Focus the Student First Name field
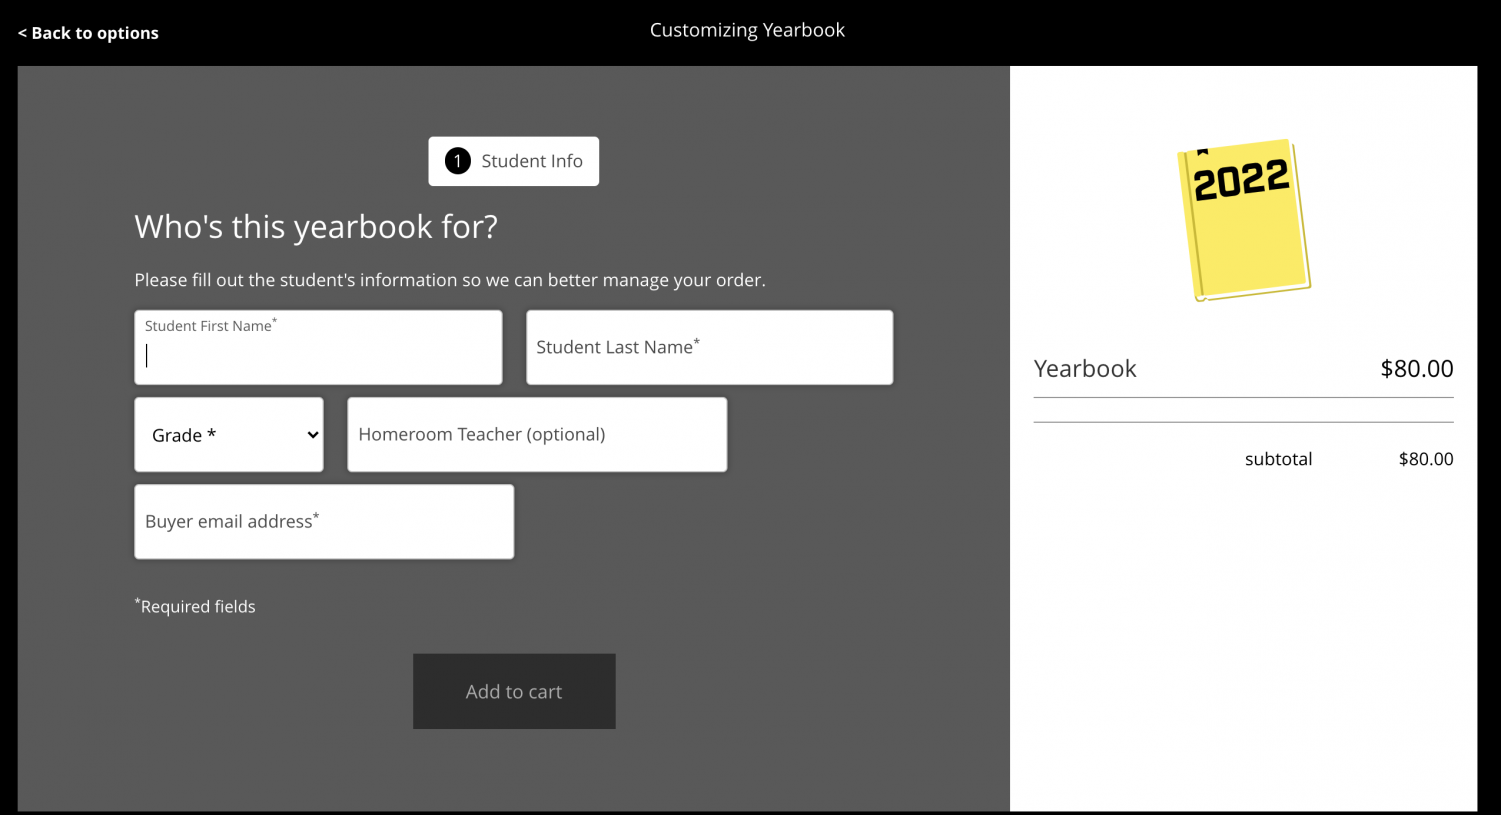 (318, 347)
